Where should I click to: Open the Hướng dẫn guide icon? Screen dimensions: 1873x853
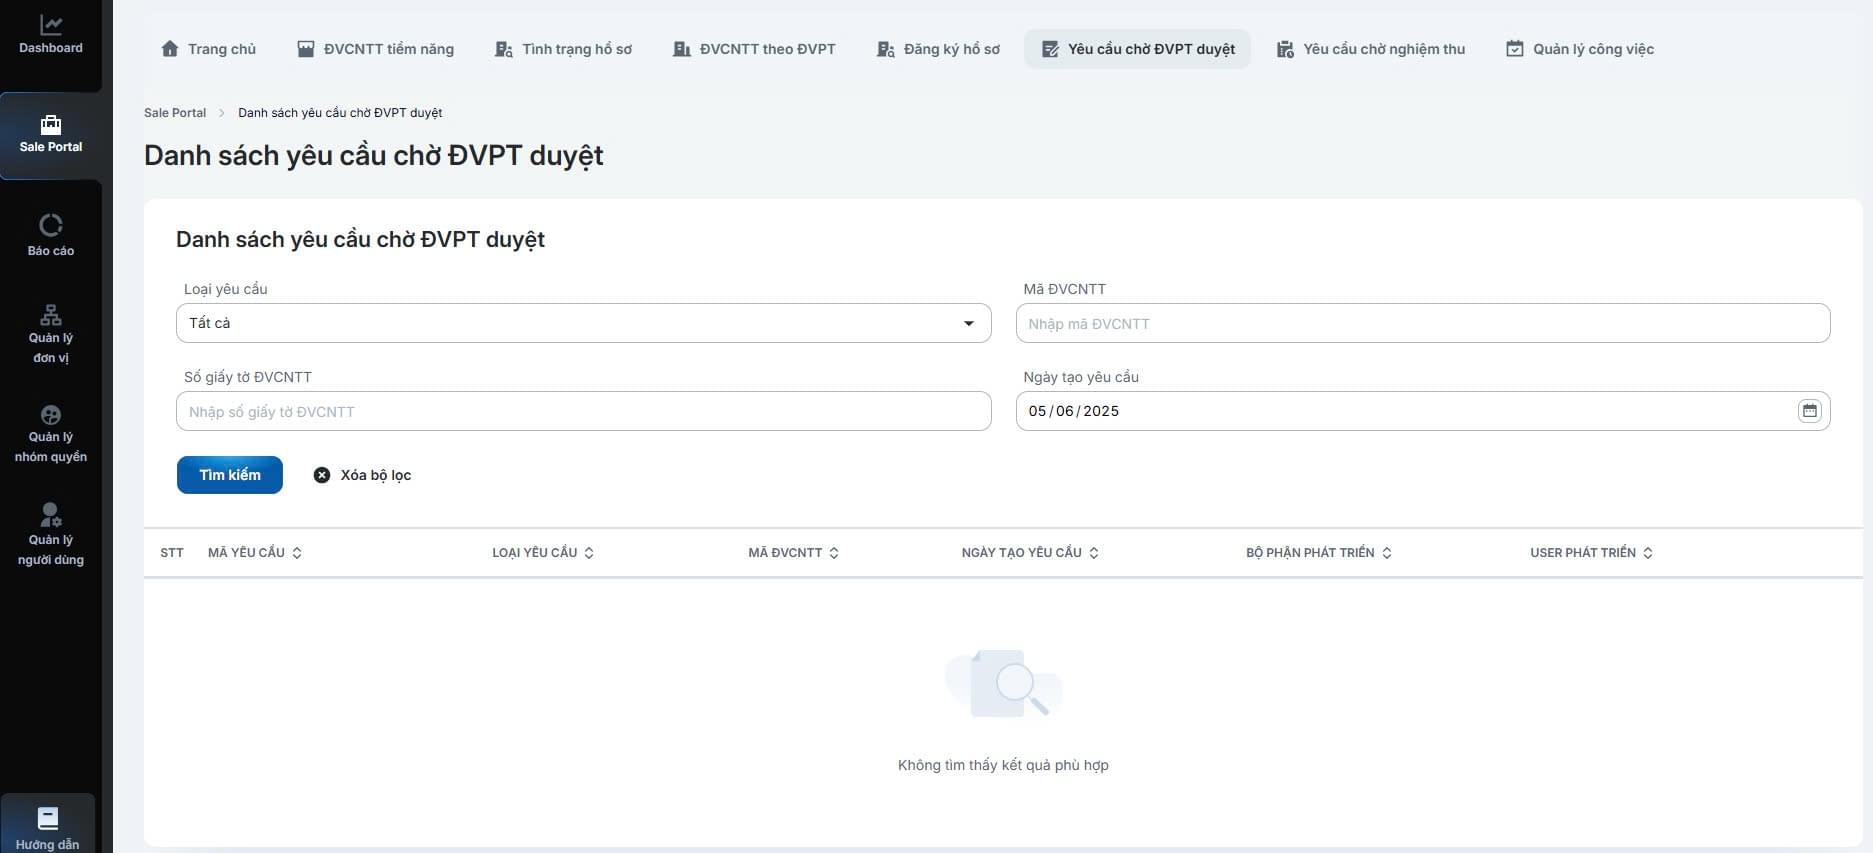[48, 819]
